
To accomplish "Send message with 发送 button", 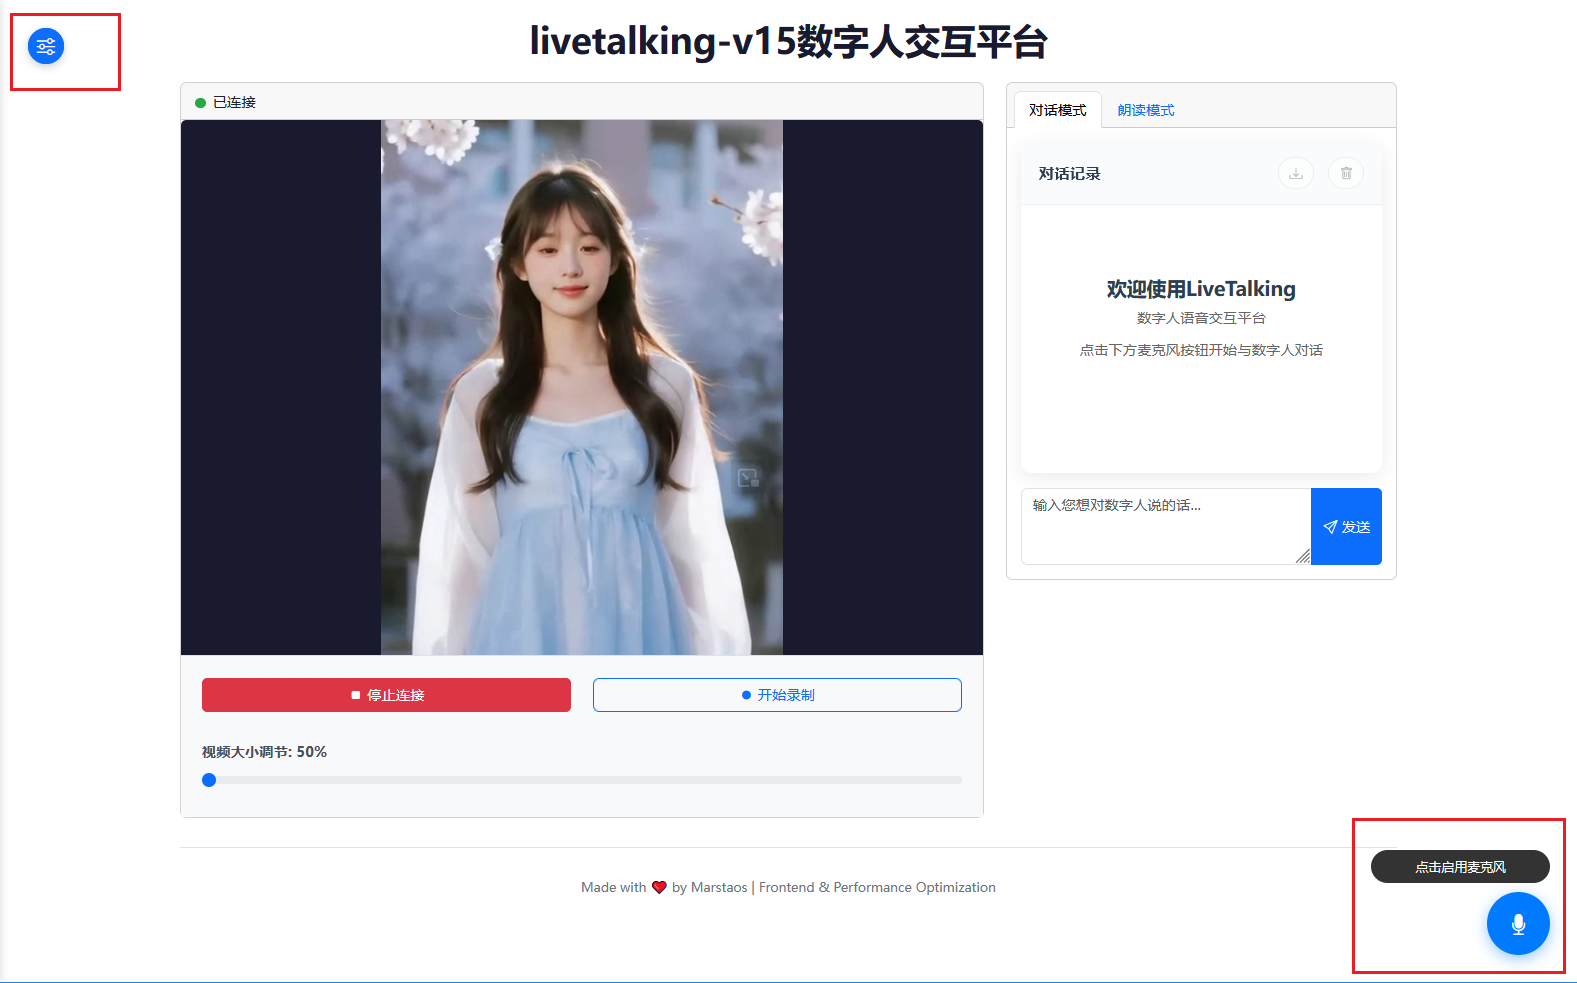I will click(x=1346, y=527).
